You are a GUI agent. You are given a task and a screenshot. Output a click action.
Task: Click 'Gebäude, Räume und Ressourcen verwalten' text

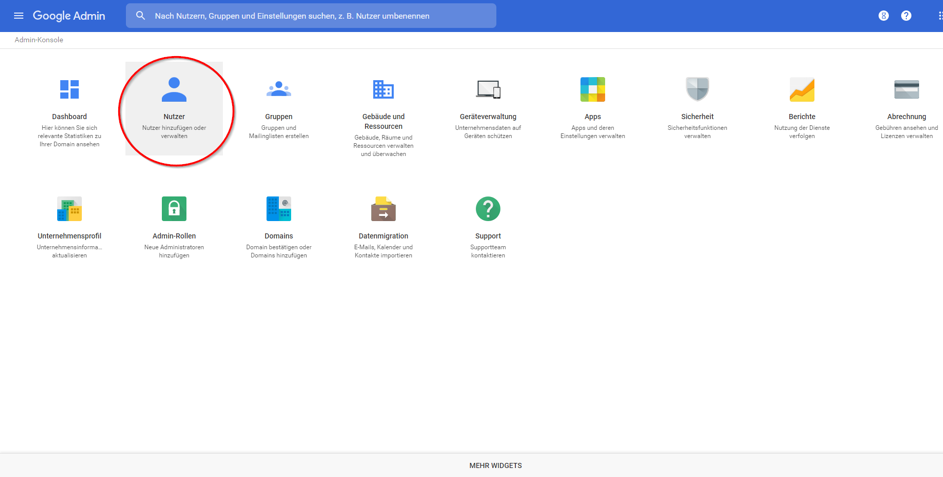click(383, 146)
